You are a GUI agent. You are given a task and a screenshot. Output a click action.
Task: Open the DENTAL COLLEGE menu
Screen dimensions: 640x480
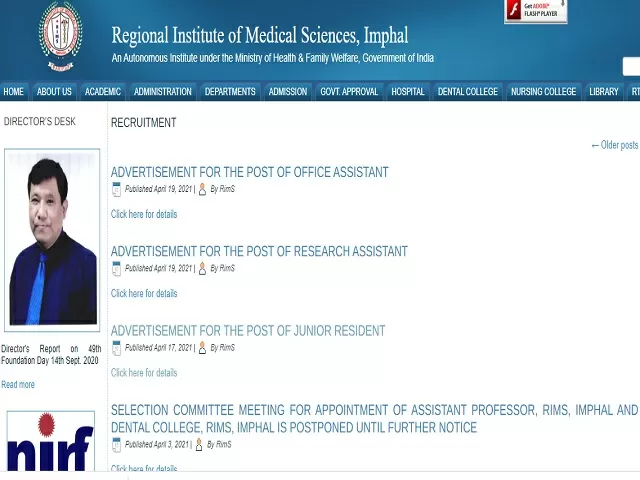pyautogui.click(x=468, y=91)
